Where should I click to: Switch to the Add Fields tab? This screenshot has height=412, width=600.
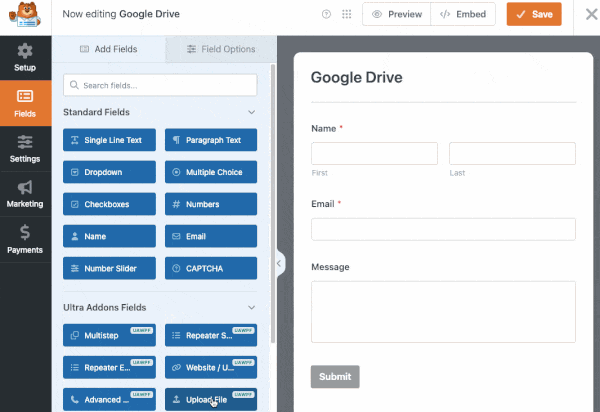108,49
